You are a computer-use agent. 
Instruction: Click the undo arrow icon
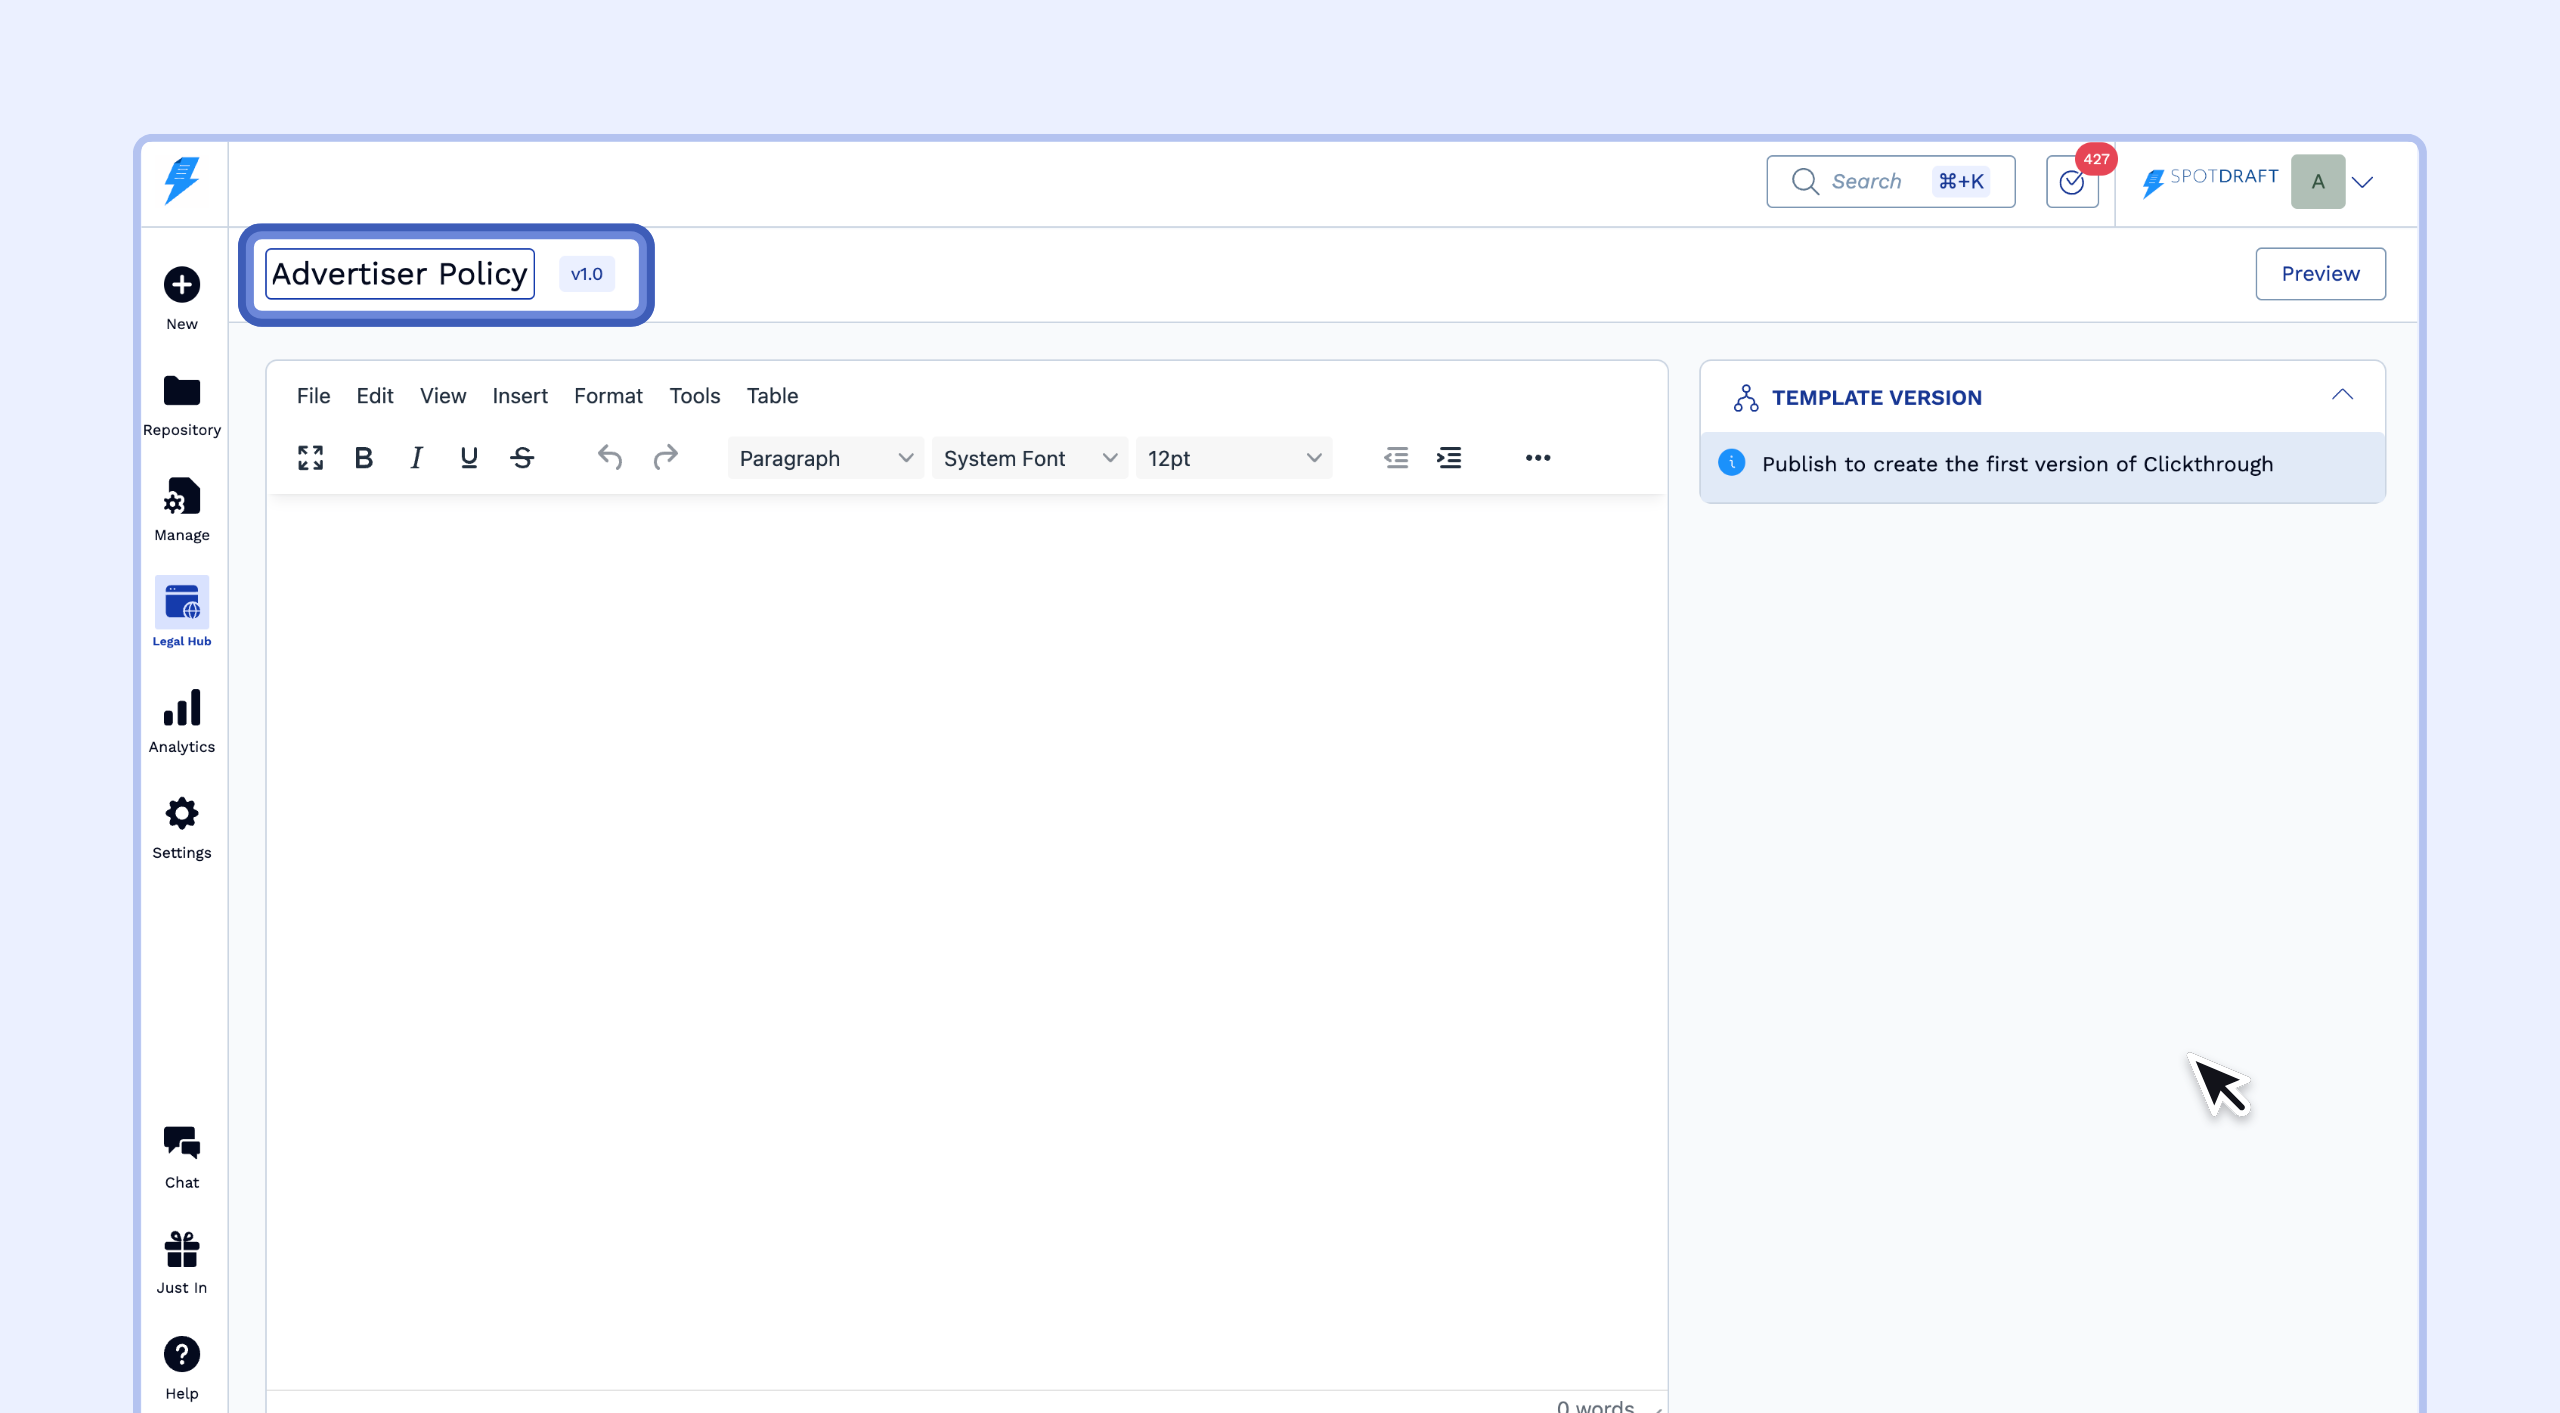pos(610,458)
